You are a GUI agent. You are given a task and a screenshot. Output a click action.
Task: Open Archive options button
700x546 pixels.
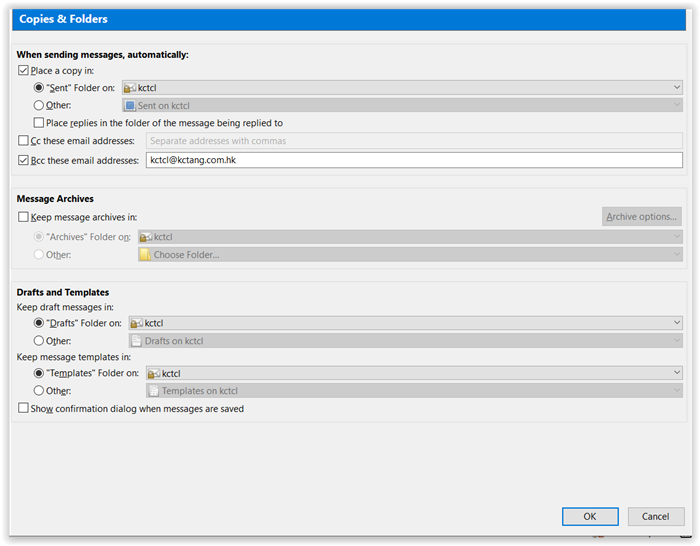642,217
